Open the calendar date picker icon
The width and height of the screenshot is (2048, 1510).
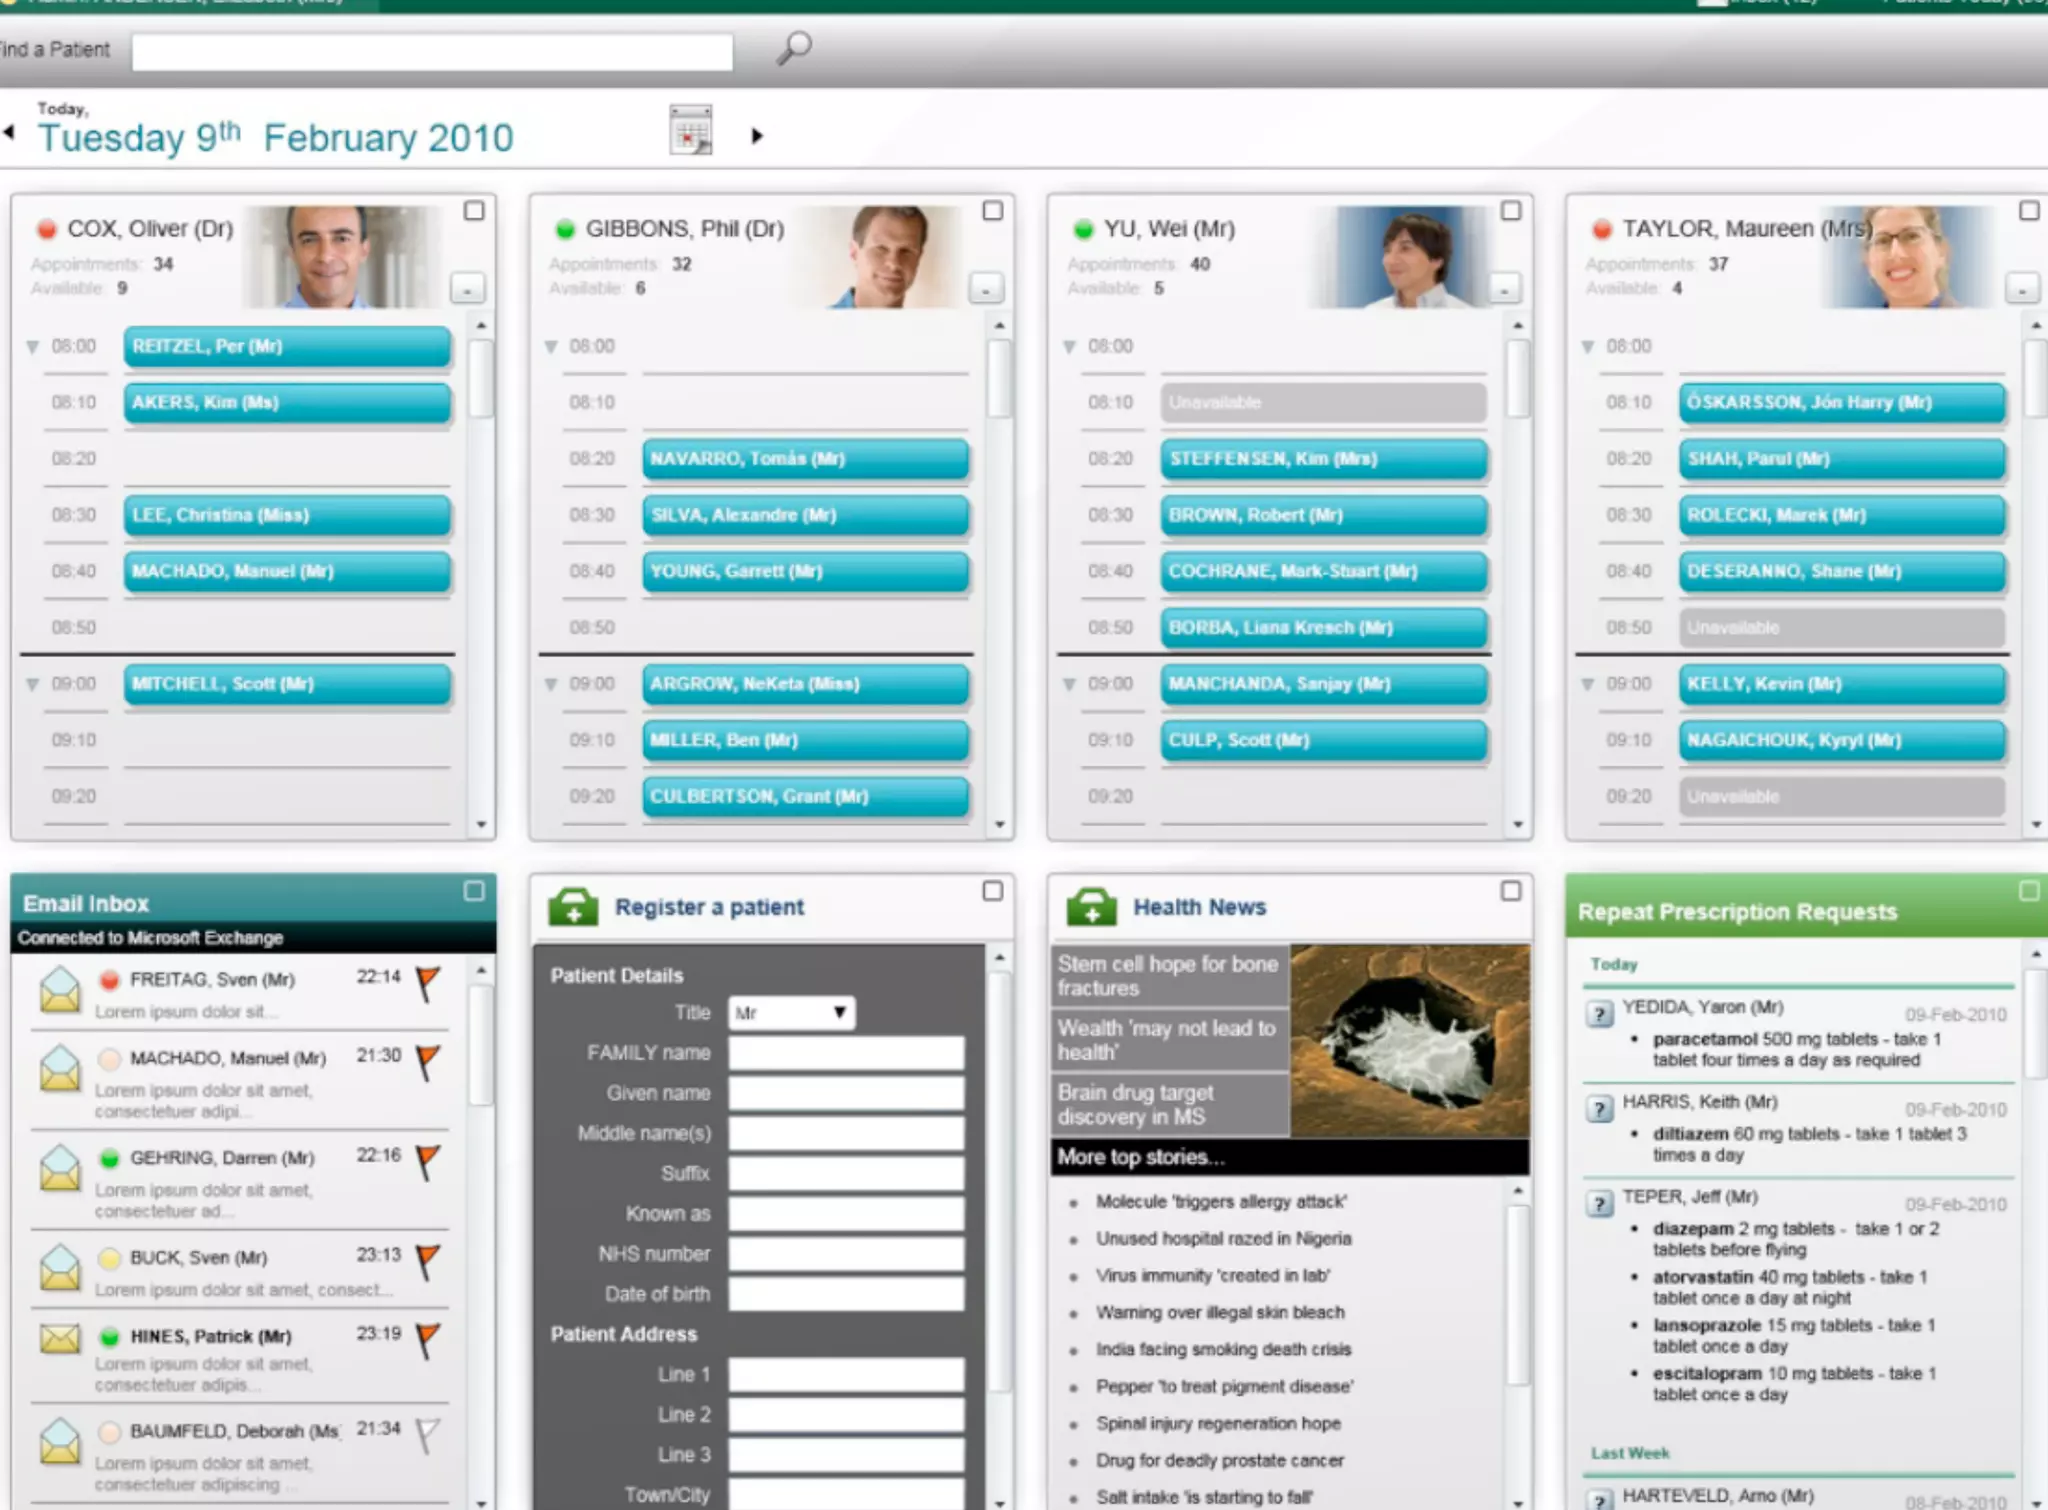coord(690,131)
